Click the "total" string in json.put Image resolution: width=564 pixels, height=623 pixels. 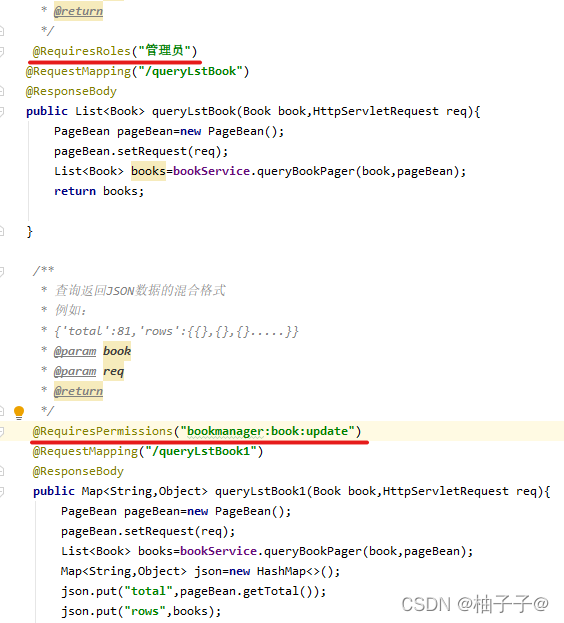149,592
